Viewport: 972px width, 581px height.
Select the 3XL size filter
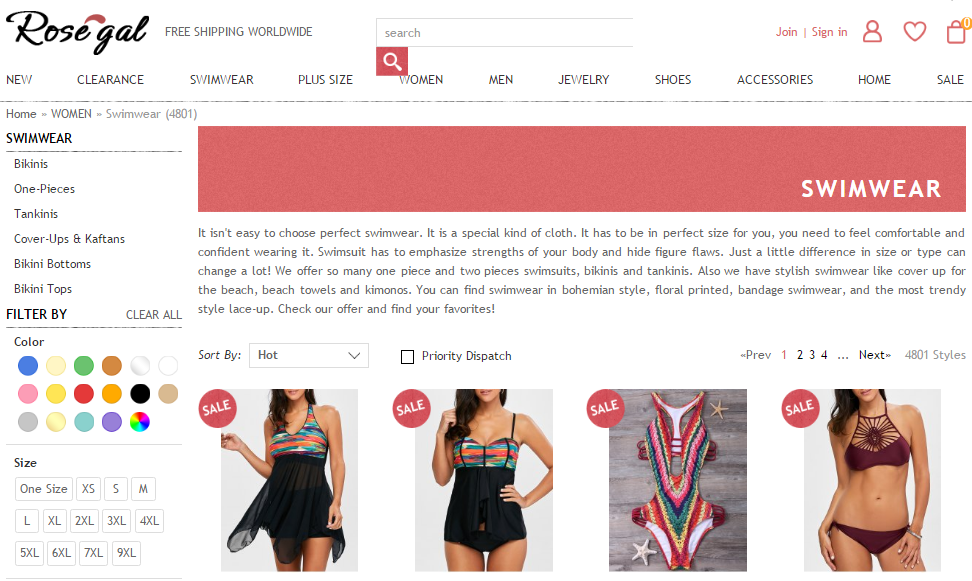click(x=117, y=521)
